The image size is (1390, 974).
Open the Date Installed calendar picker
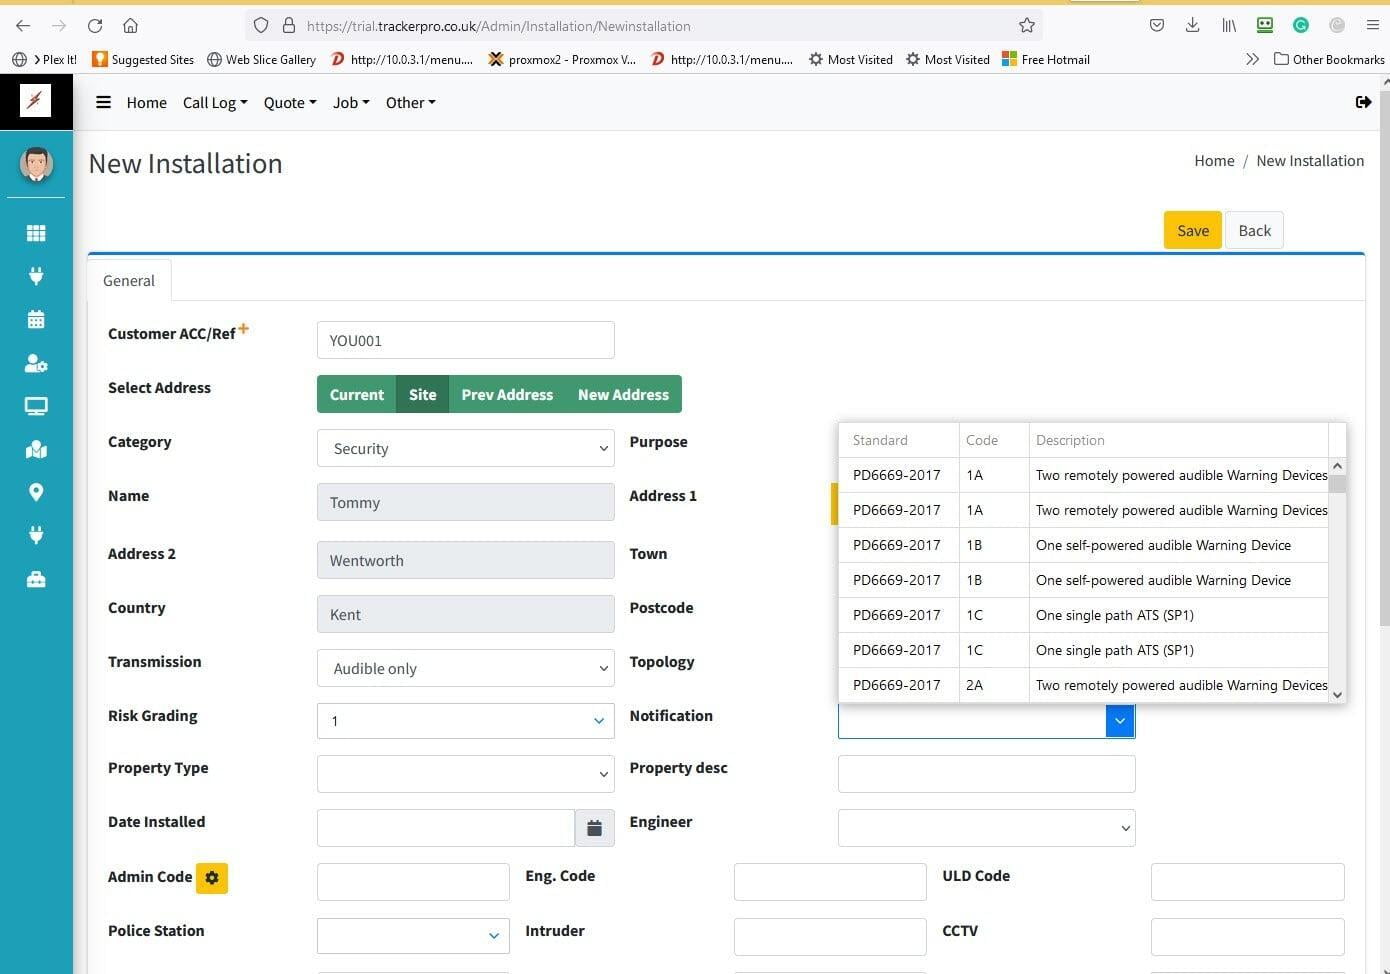point(594,828)
